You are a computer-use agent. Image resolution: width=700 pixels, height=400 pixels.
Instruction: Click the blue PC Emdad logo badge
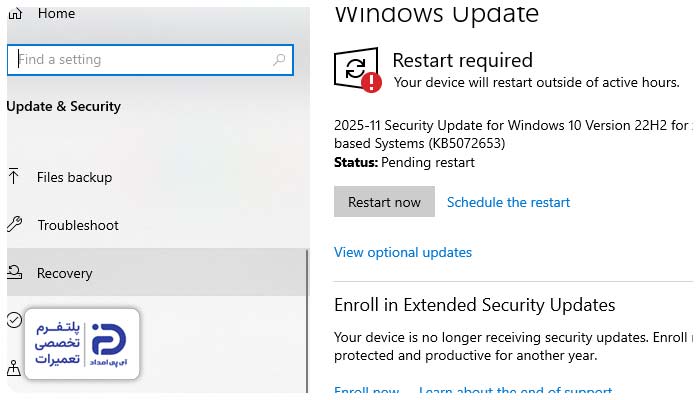pos(108,343)
